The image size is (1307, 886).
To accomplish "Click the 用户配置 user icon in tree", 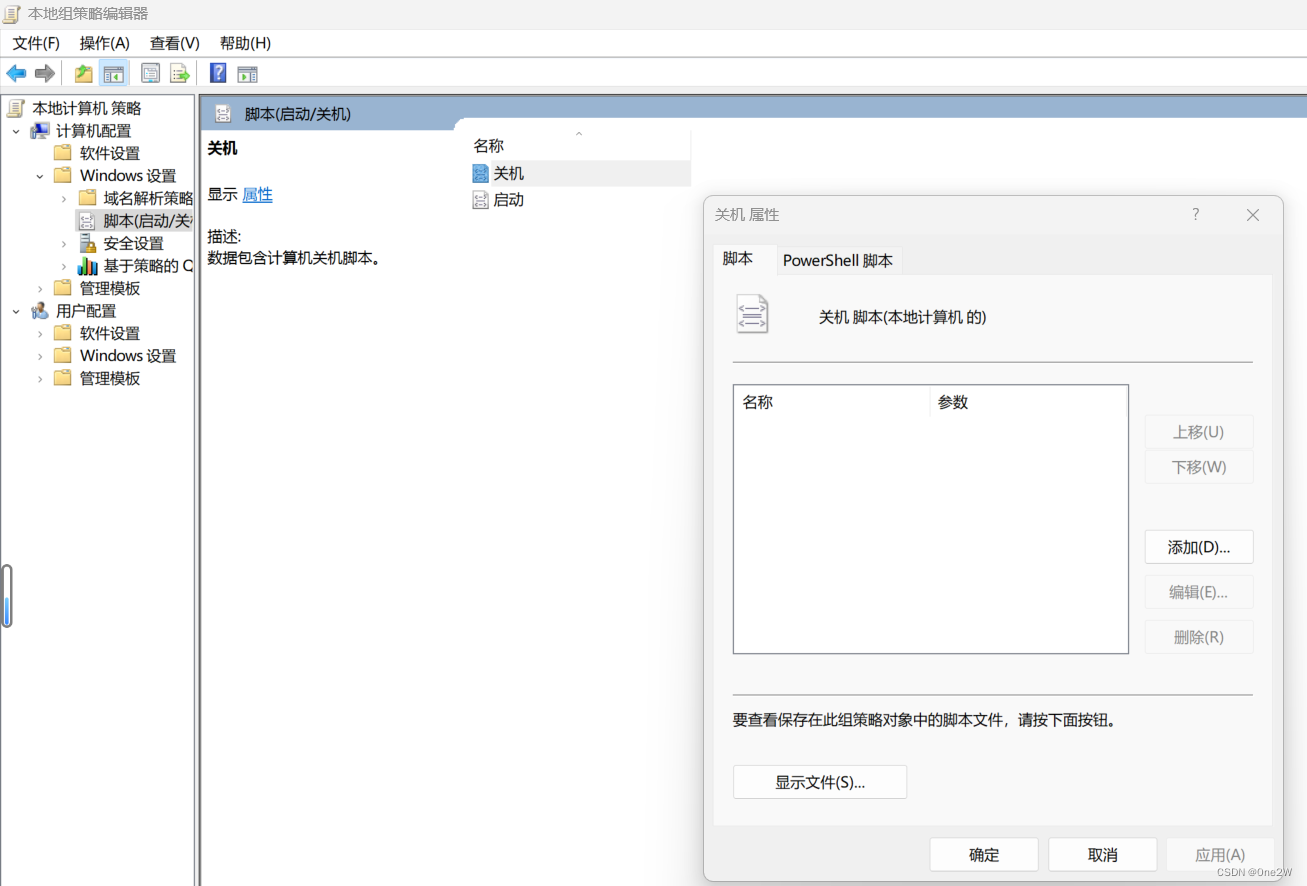I will click(40, 311).
